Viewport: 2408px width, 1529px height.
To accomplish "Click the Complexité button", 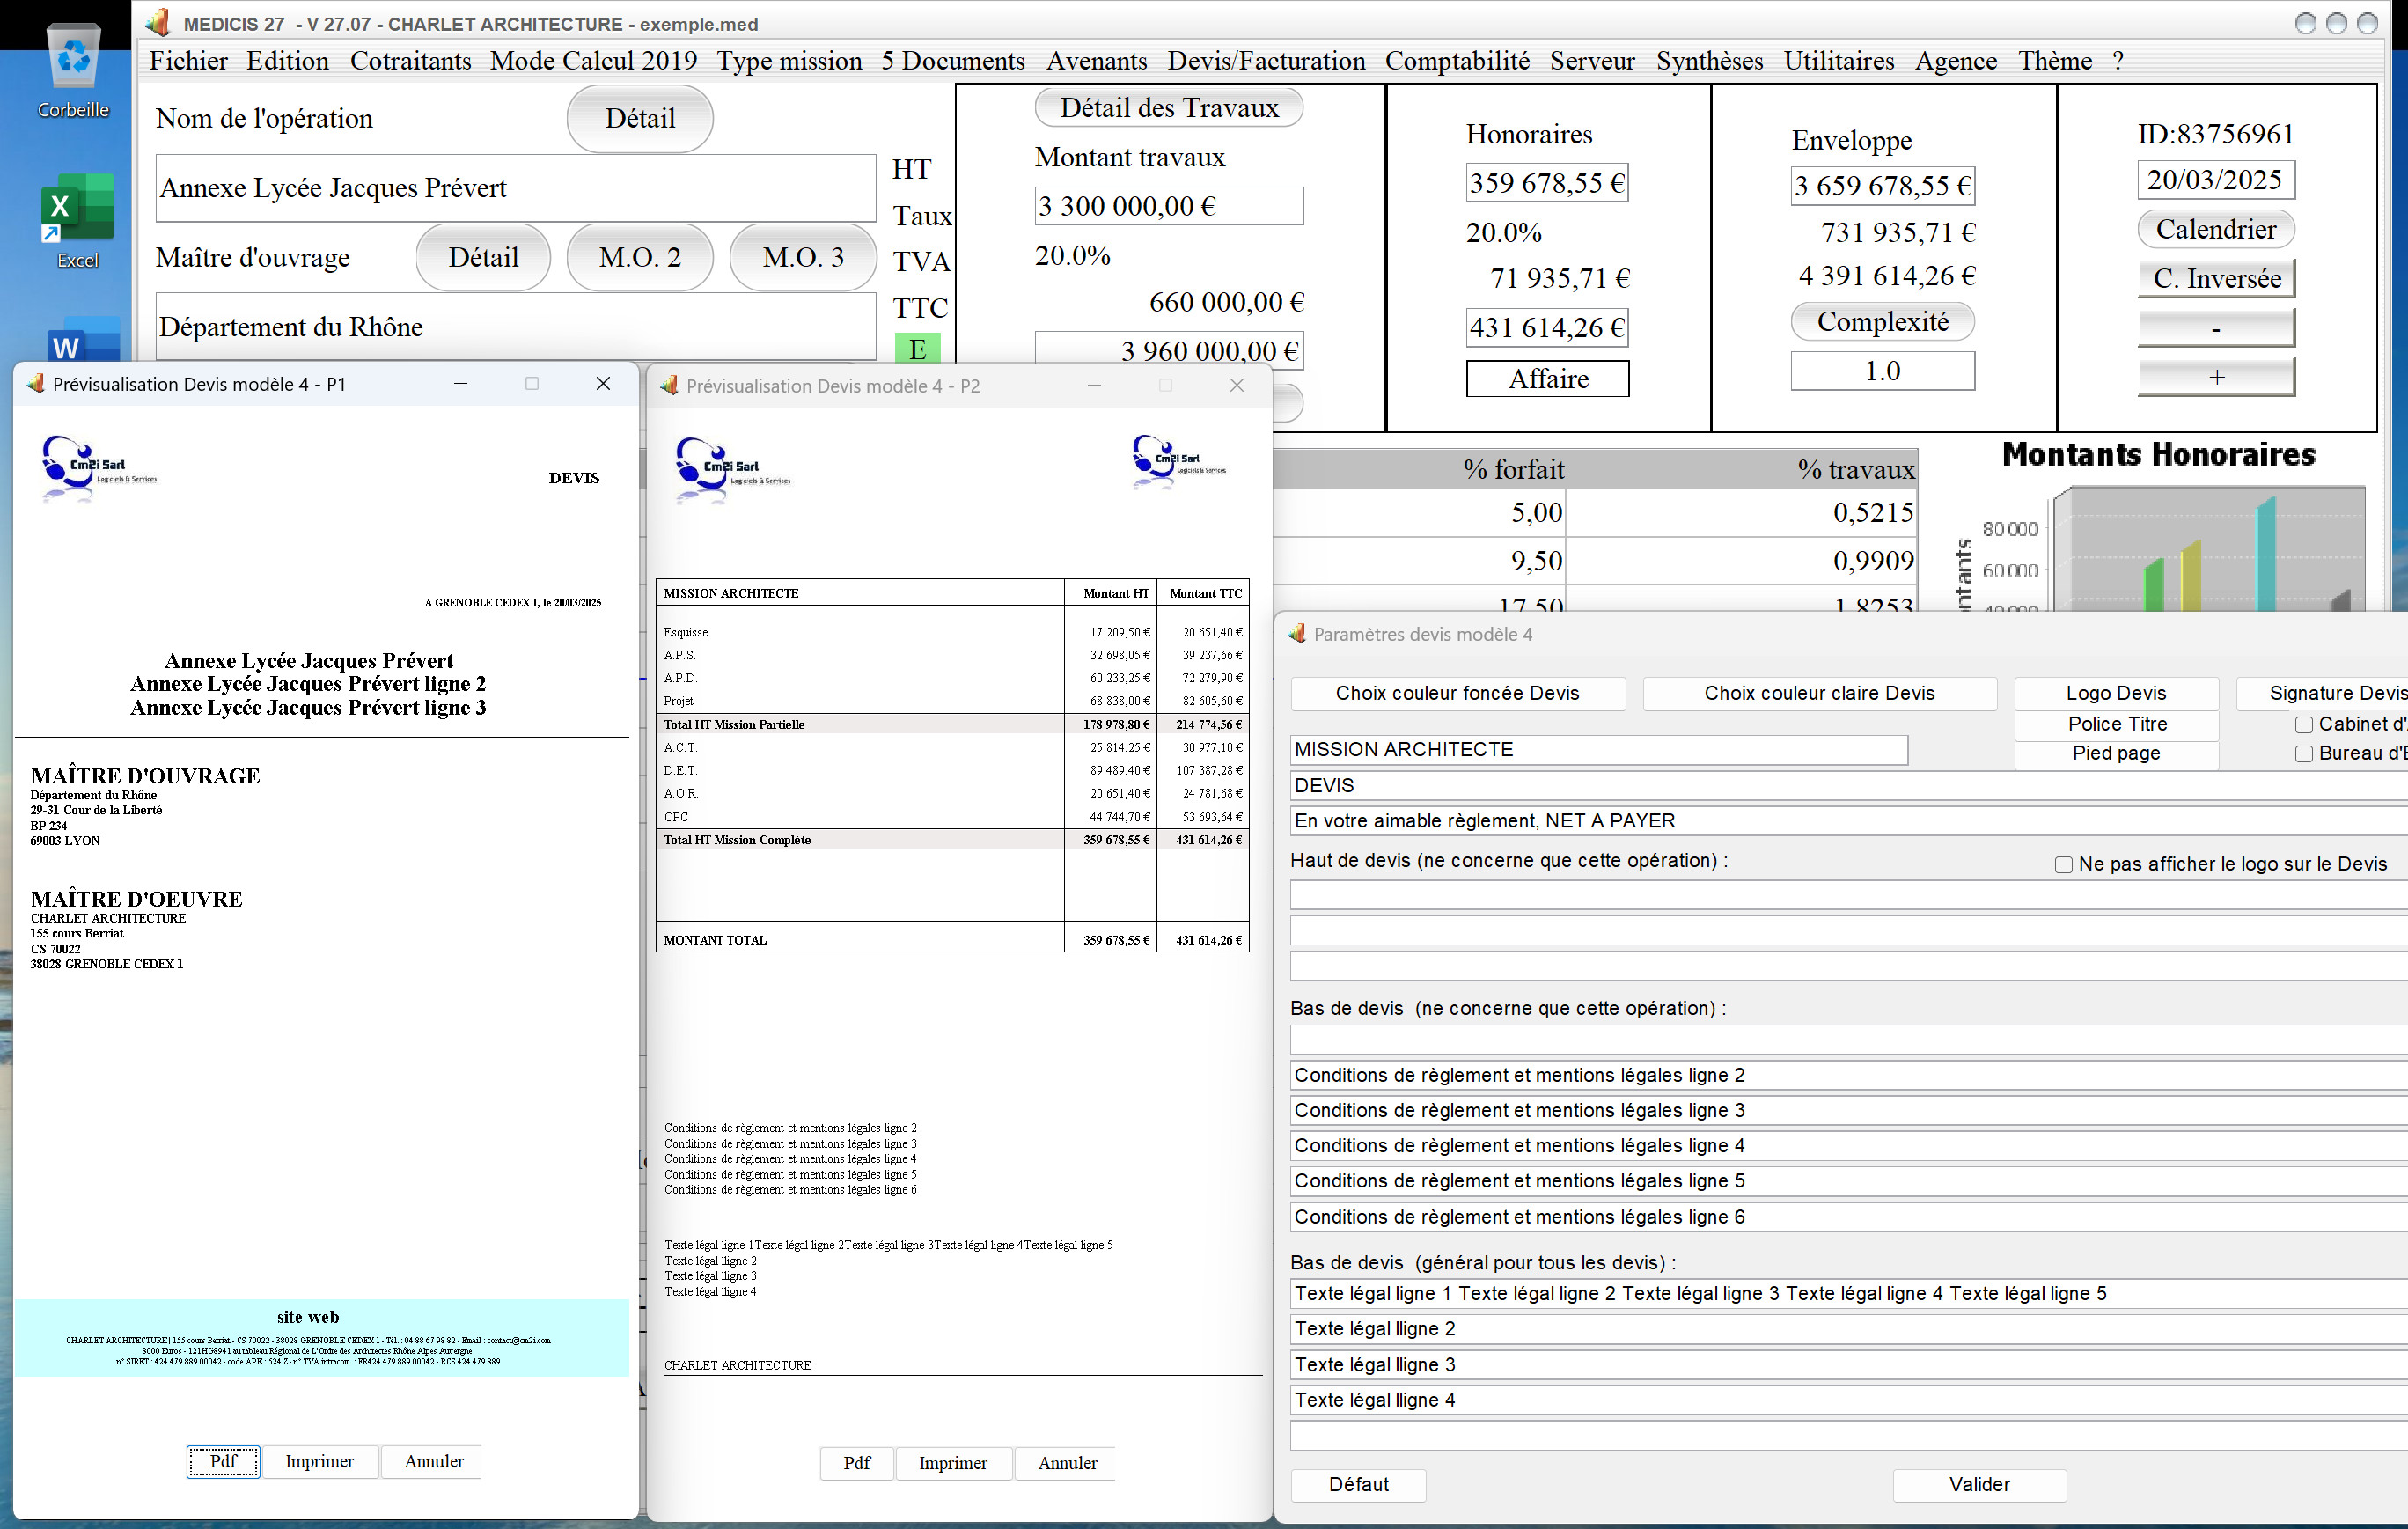I will pos(1882,322).
